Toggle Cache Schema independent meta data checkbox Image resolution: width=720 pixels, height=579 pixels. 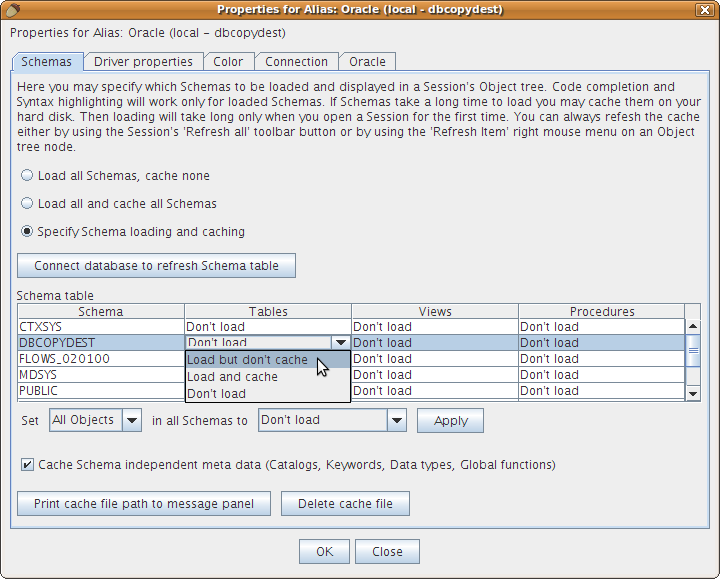[27, 465]
